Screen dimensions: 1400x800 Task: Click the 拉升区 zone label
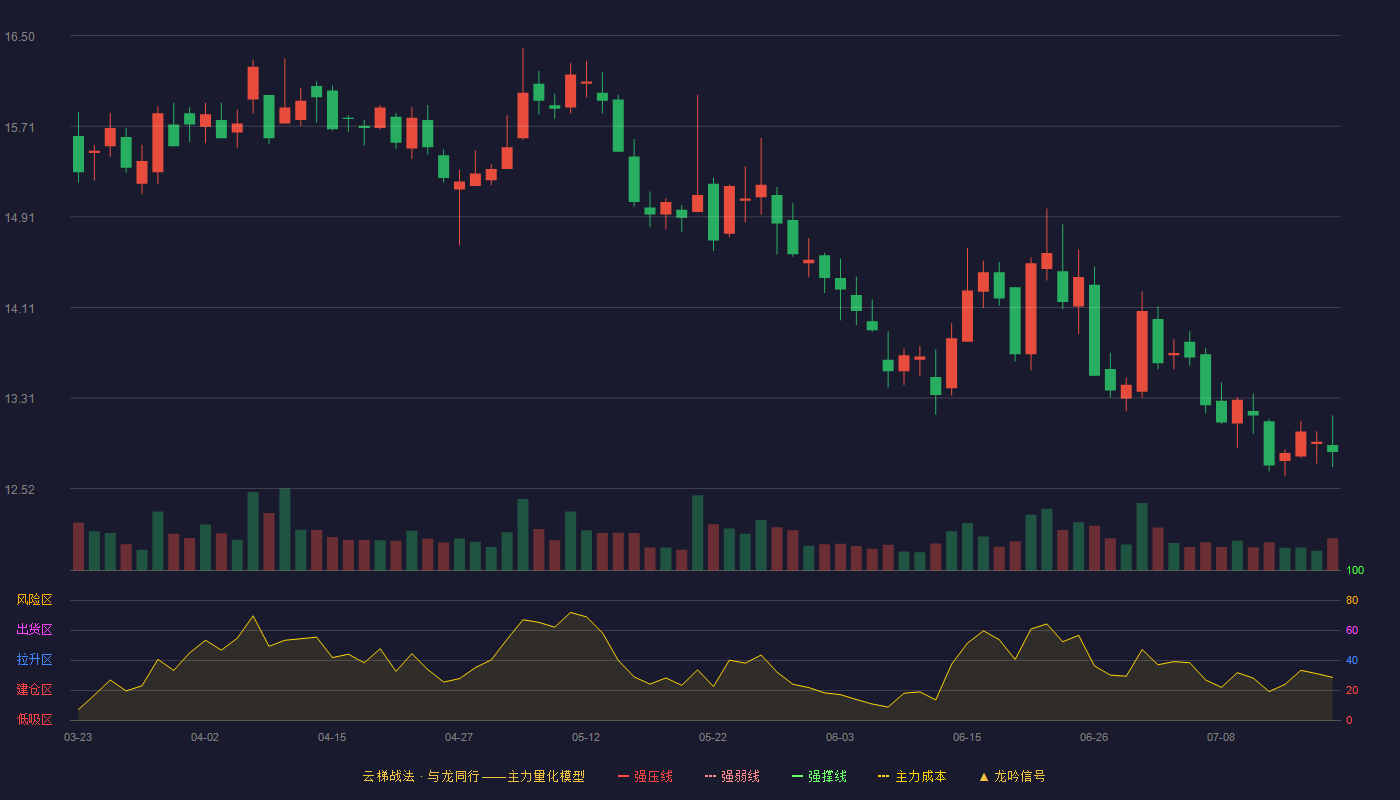click(x=34, y=660)
